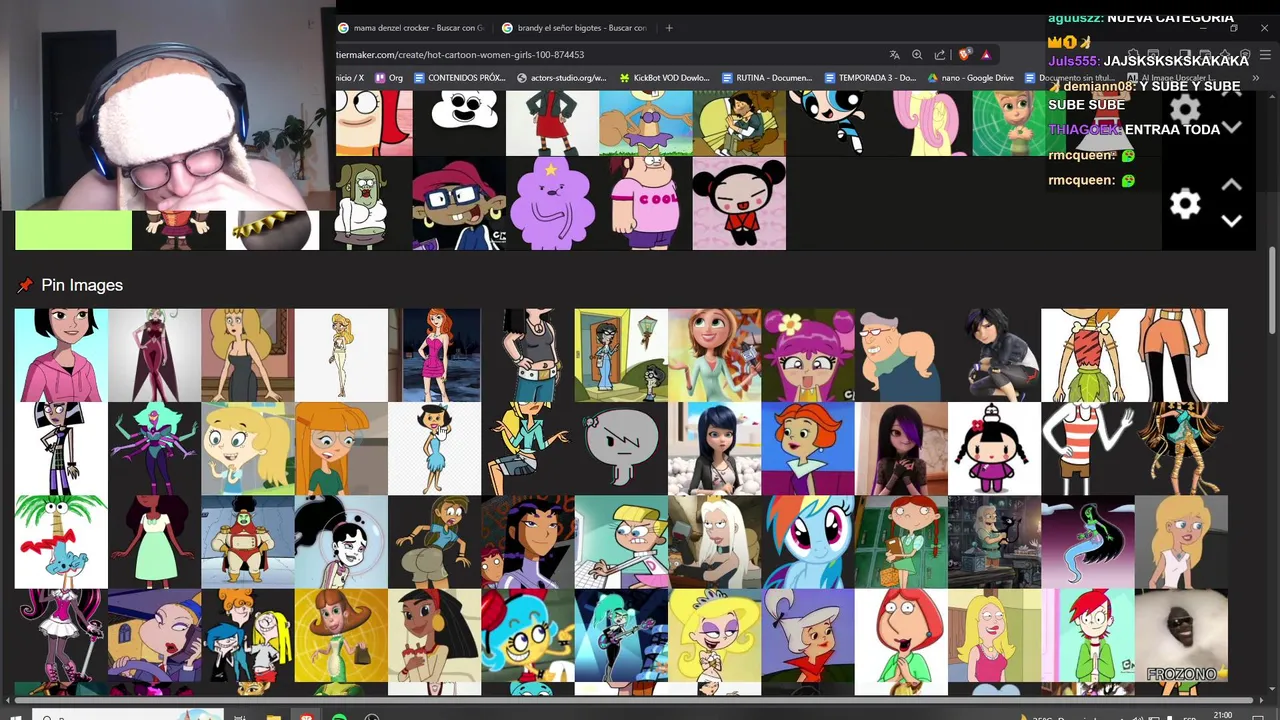The height and width of the screenshot is (720, 1280).
Task: Pick Lois Griffin image in pin images
Action: tap(901, 635)
